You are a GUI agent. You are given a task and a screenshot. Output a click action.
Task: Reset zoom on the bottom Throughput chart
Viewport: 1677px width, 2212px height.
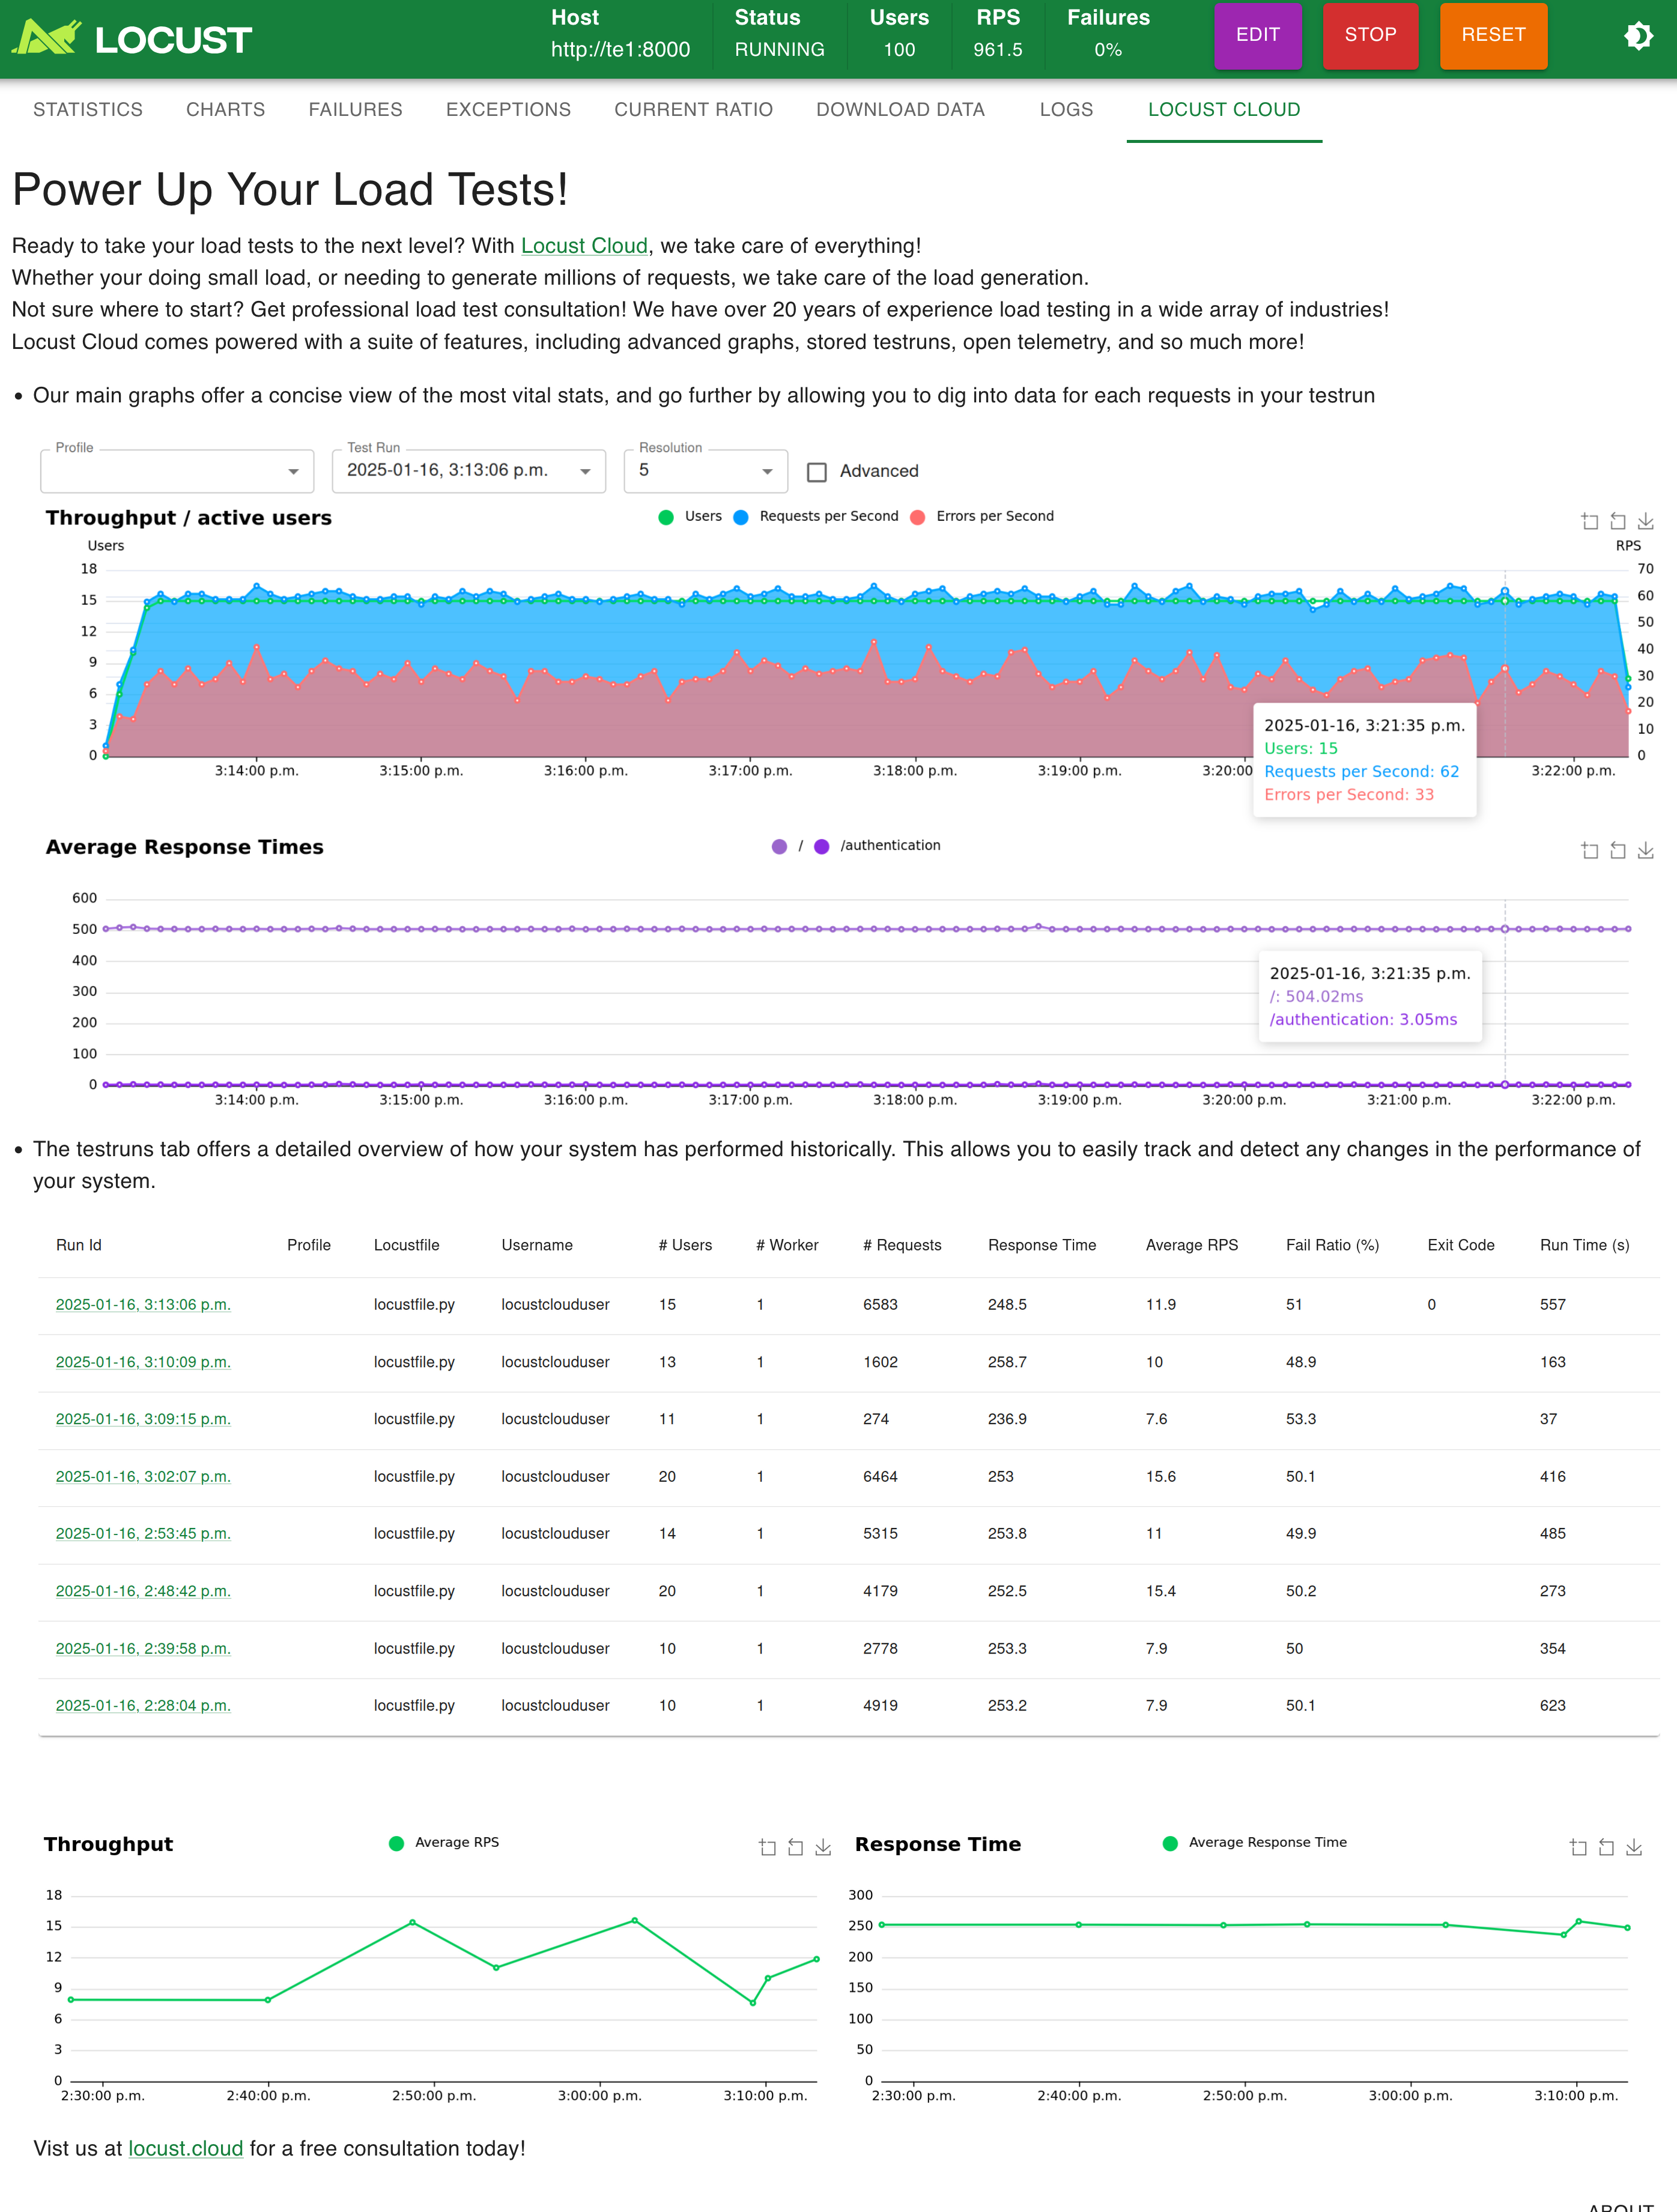pyautogui.click(x=795, y=1847)
